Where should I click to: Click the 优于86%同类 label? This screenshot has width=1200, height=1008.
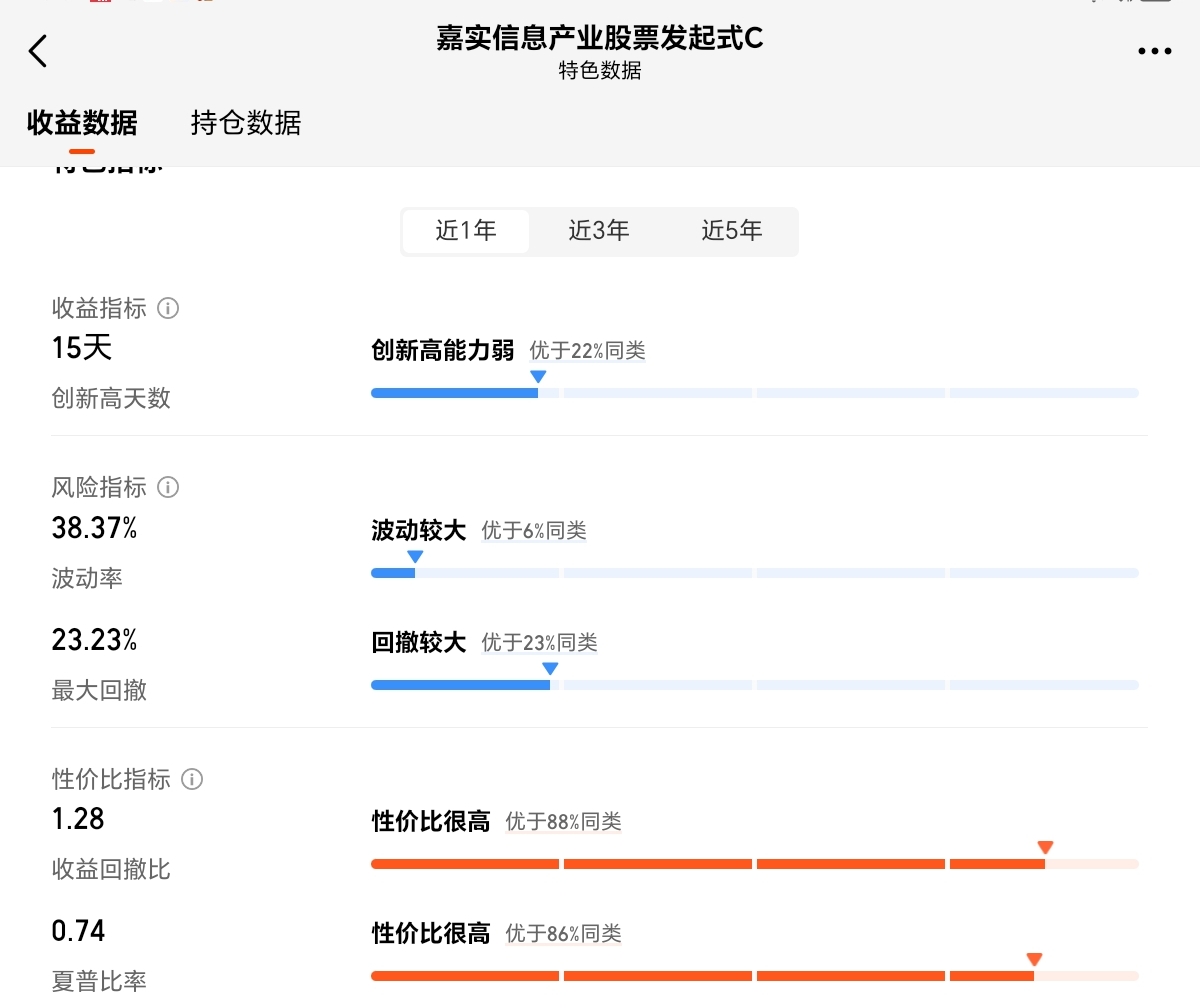coord(564,934)
